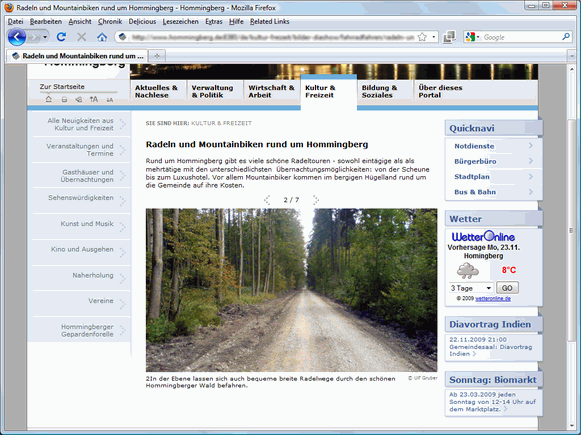Viewport: 581px width, 435px height.
Task: Click the rain cloud weather icon
Action: (x=468, y=271)
